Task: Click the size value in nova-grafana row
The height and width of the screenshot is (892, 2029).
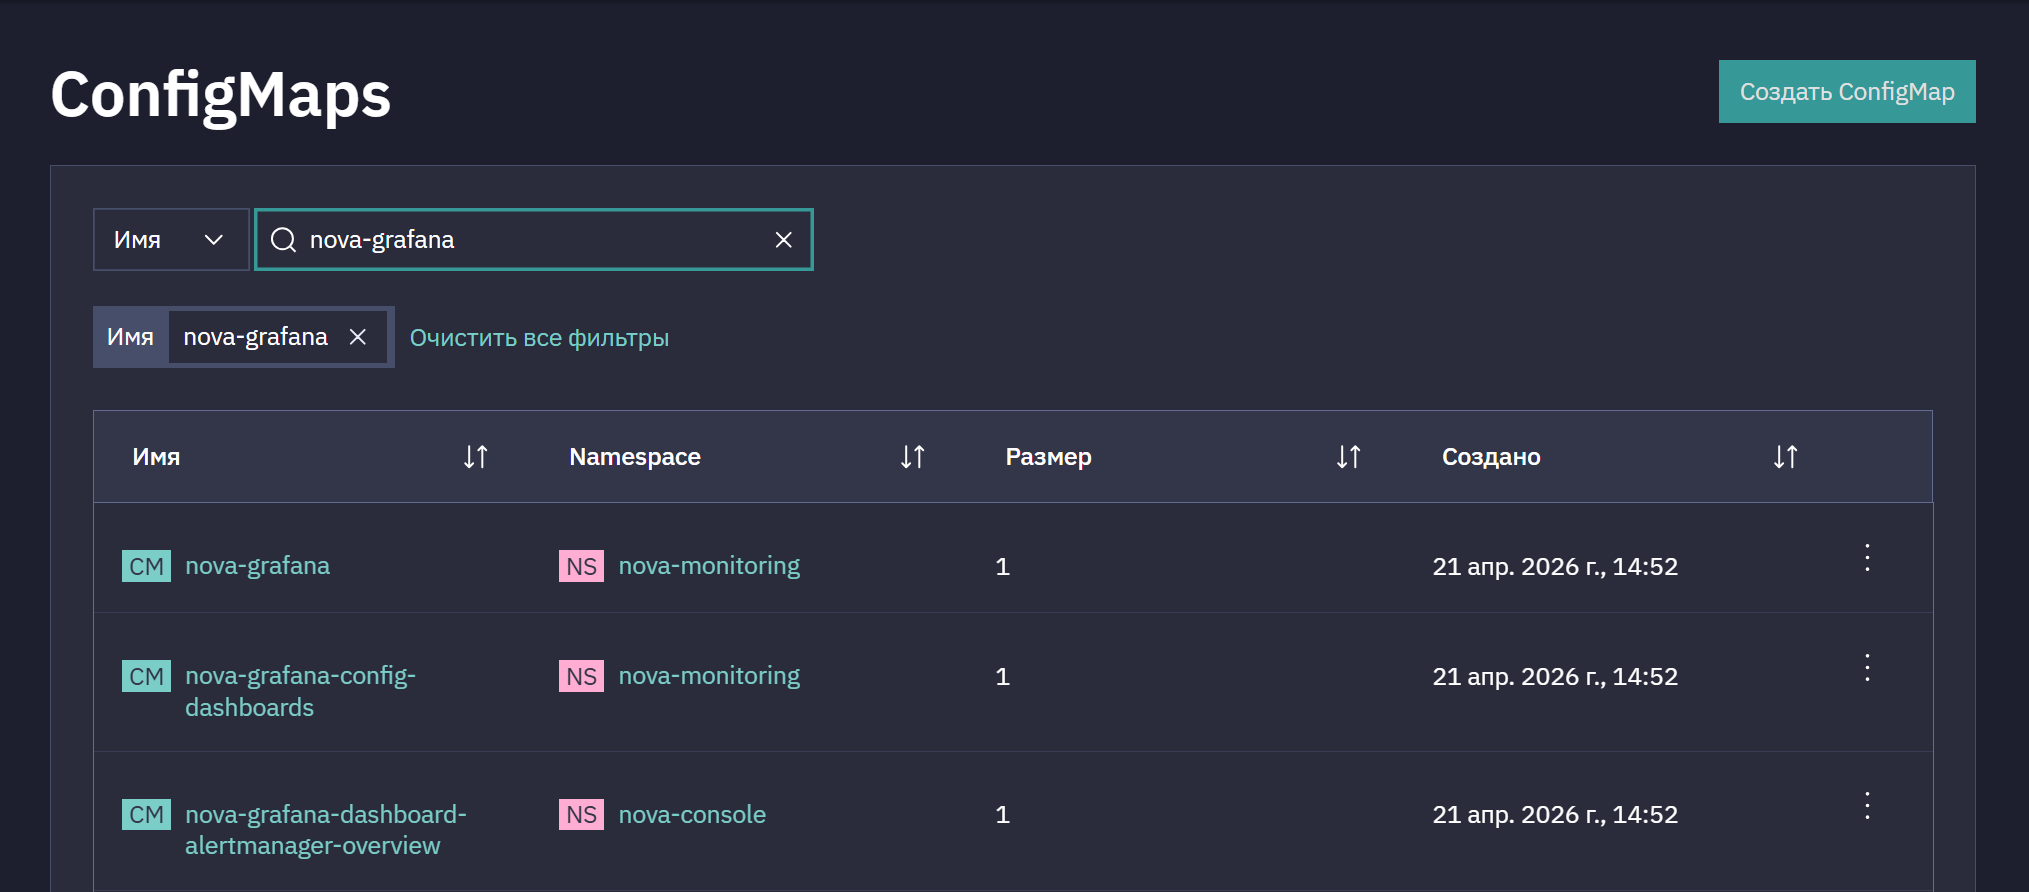Action: click(1003, 567)
